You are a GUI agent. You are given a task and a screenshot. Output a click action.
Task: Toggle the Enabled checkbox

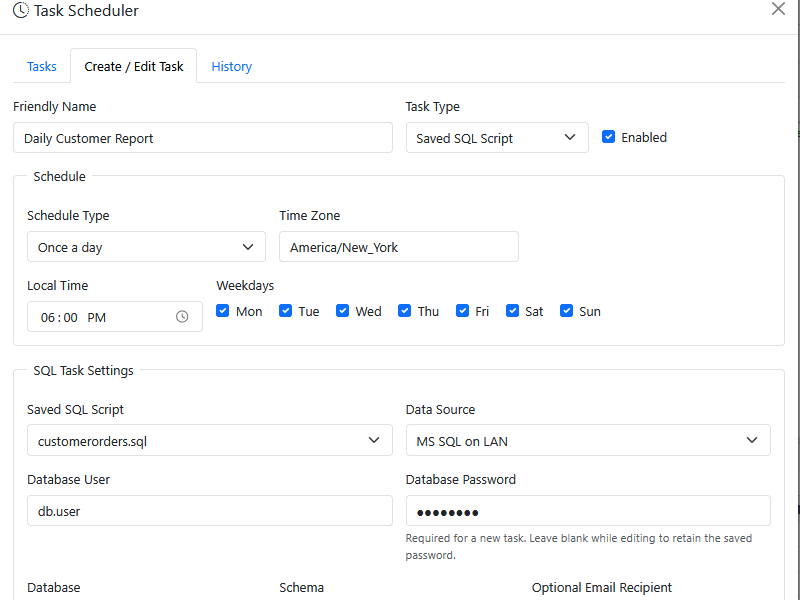[608, 137]
